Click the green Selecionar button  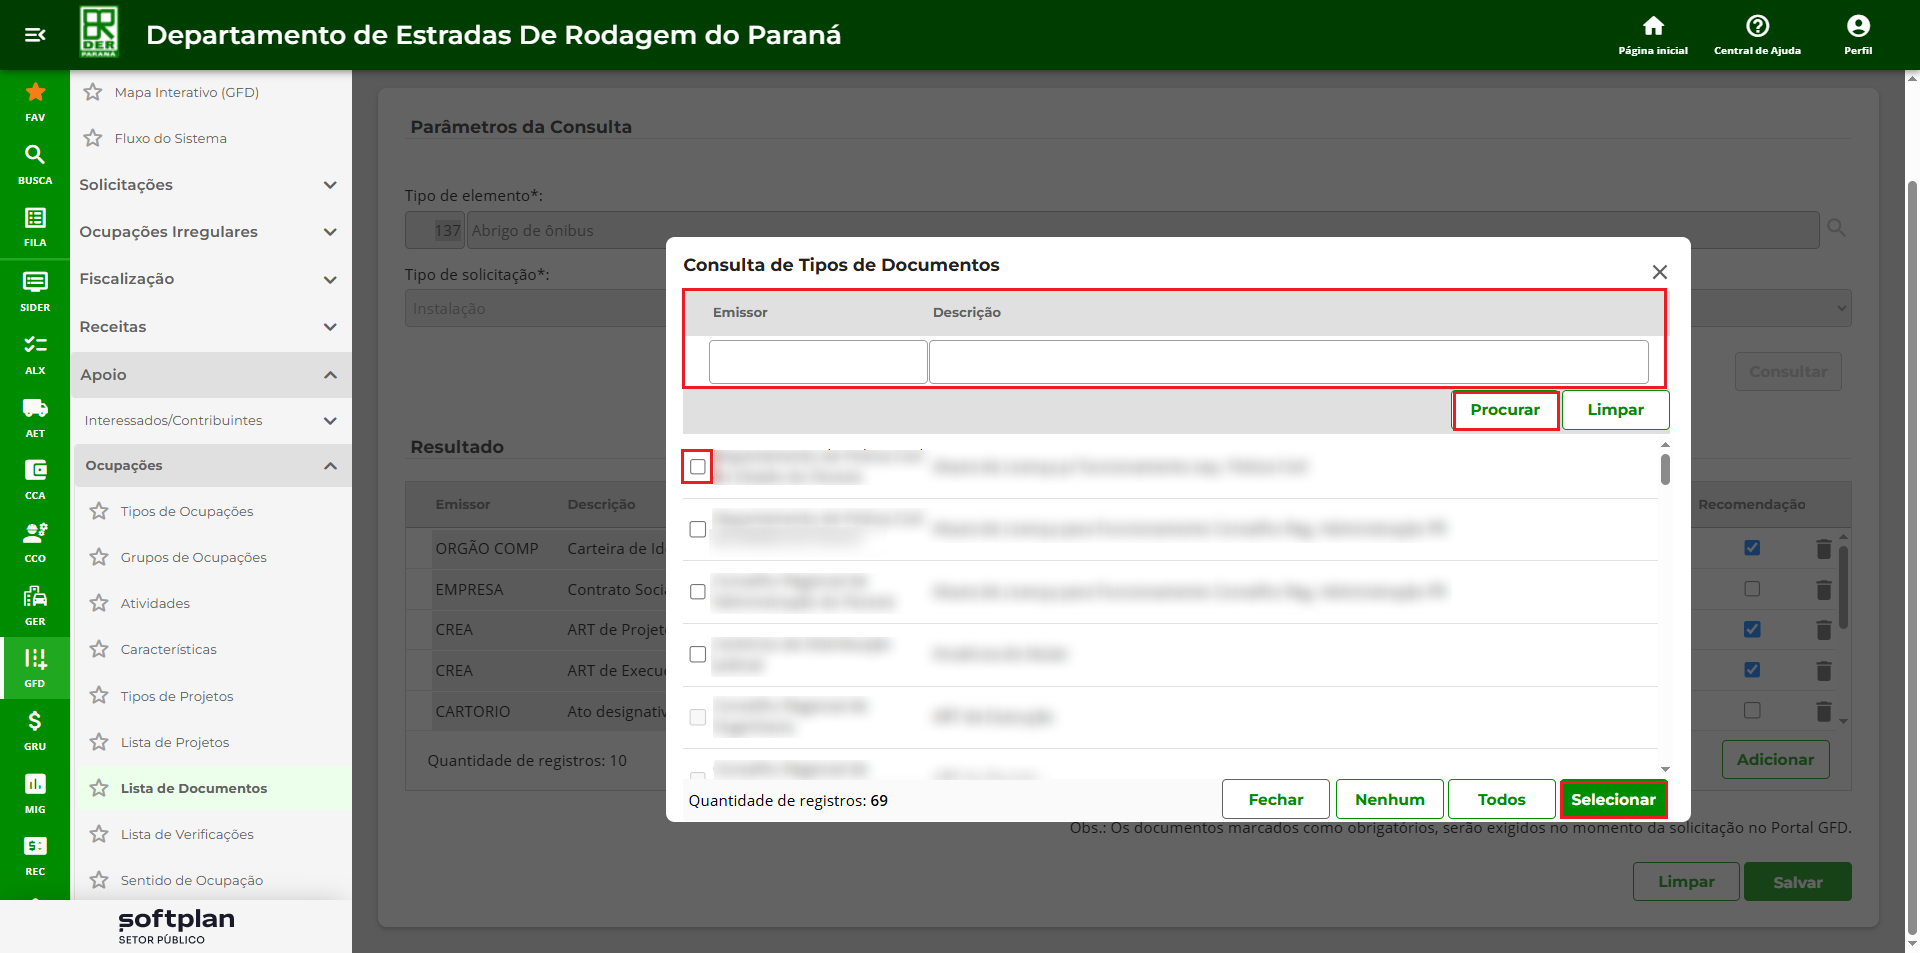1613,800
